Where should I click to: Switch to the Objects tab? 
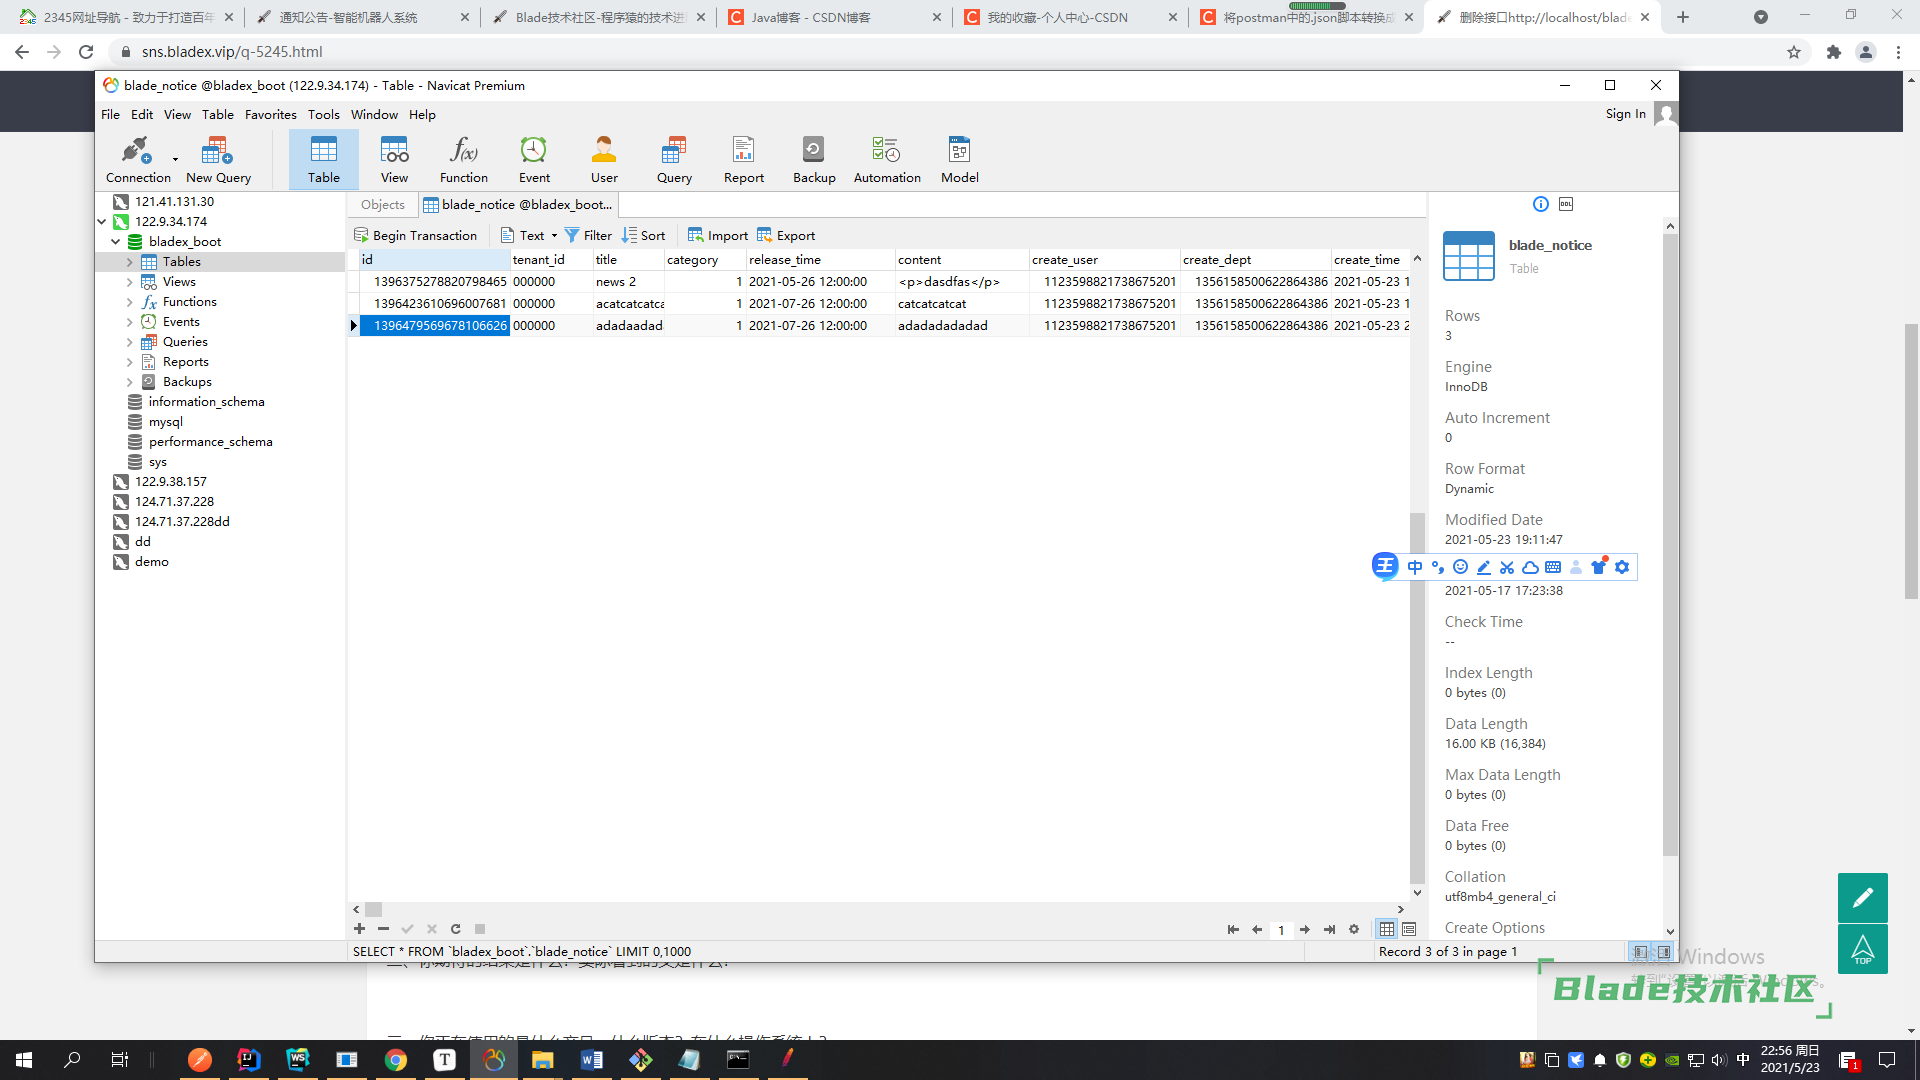383,205
